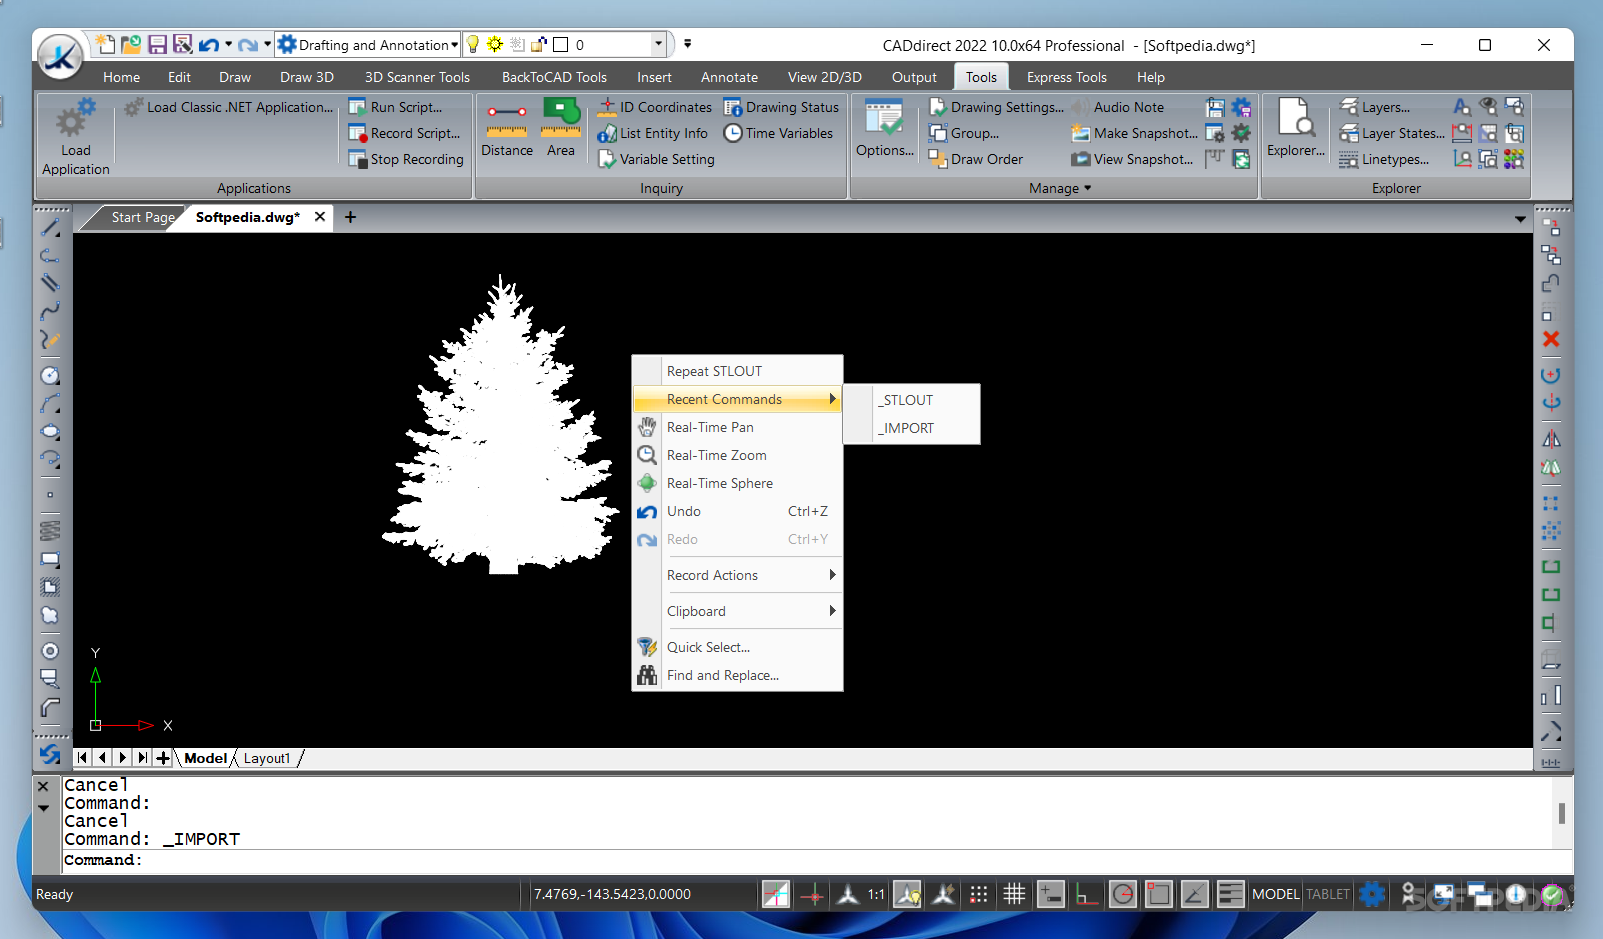Click the Save As icon with pencil
This screenshot has width=1603, height=939.
(x=182, y=44)
